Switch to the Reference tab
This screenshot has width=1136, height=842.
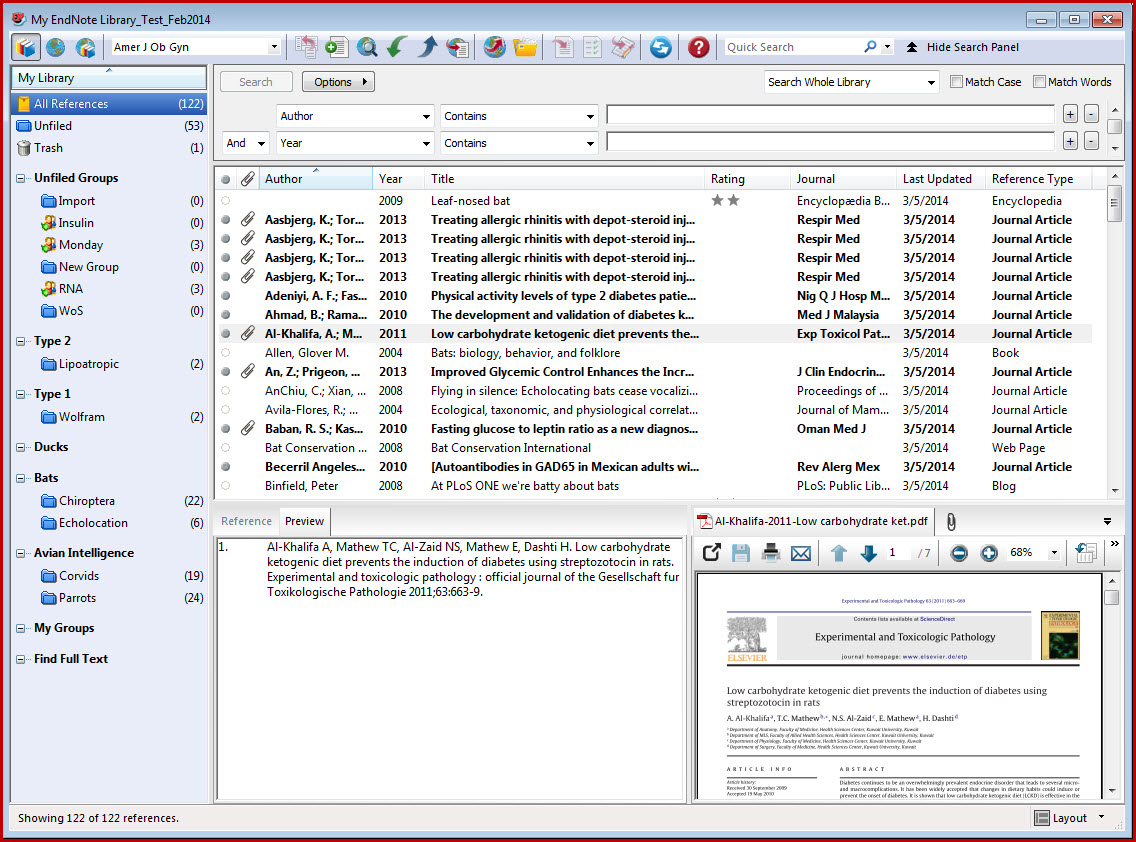pos(246,521)
